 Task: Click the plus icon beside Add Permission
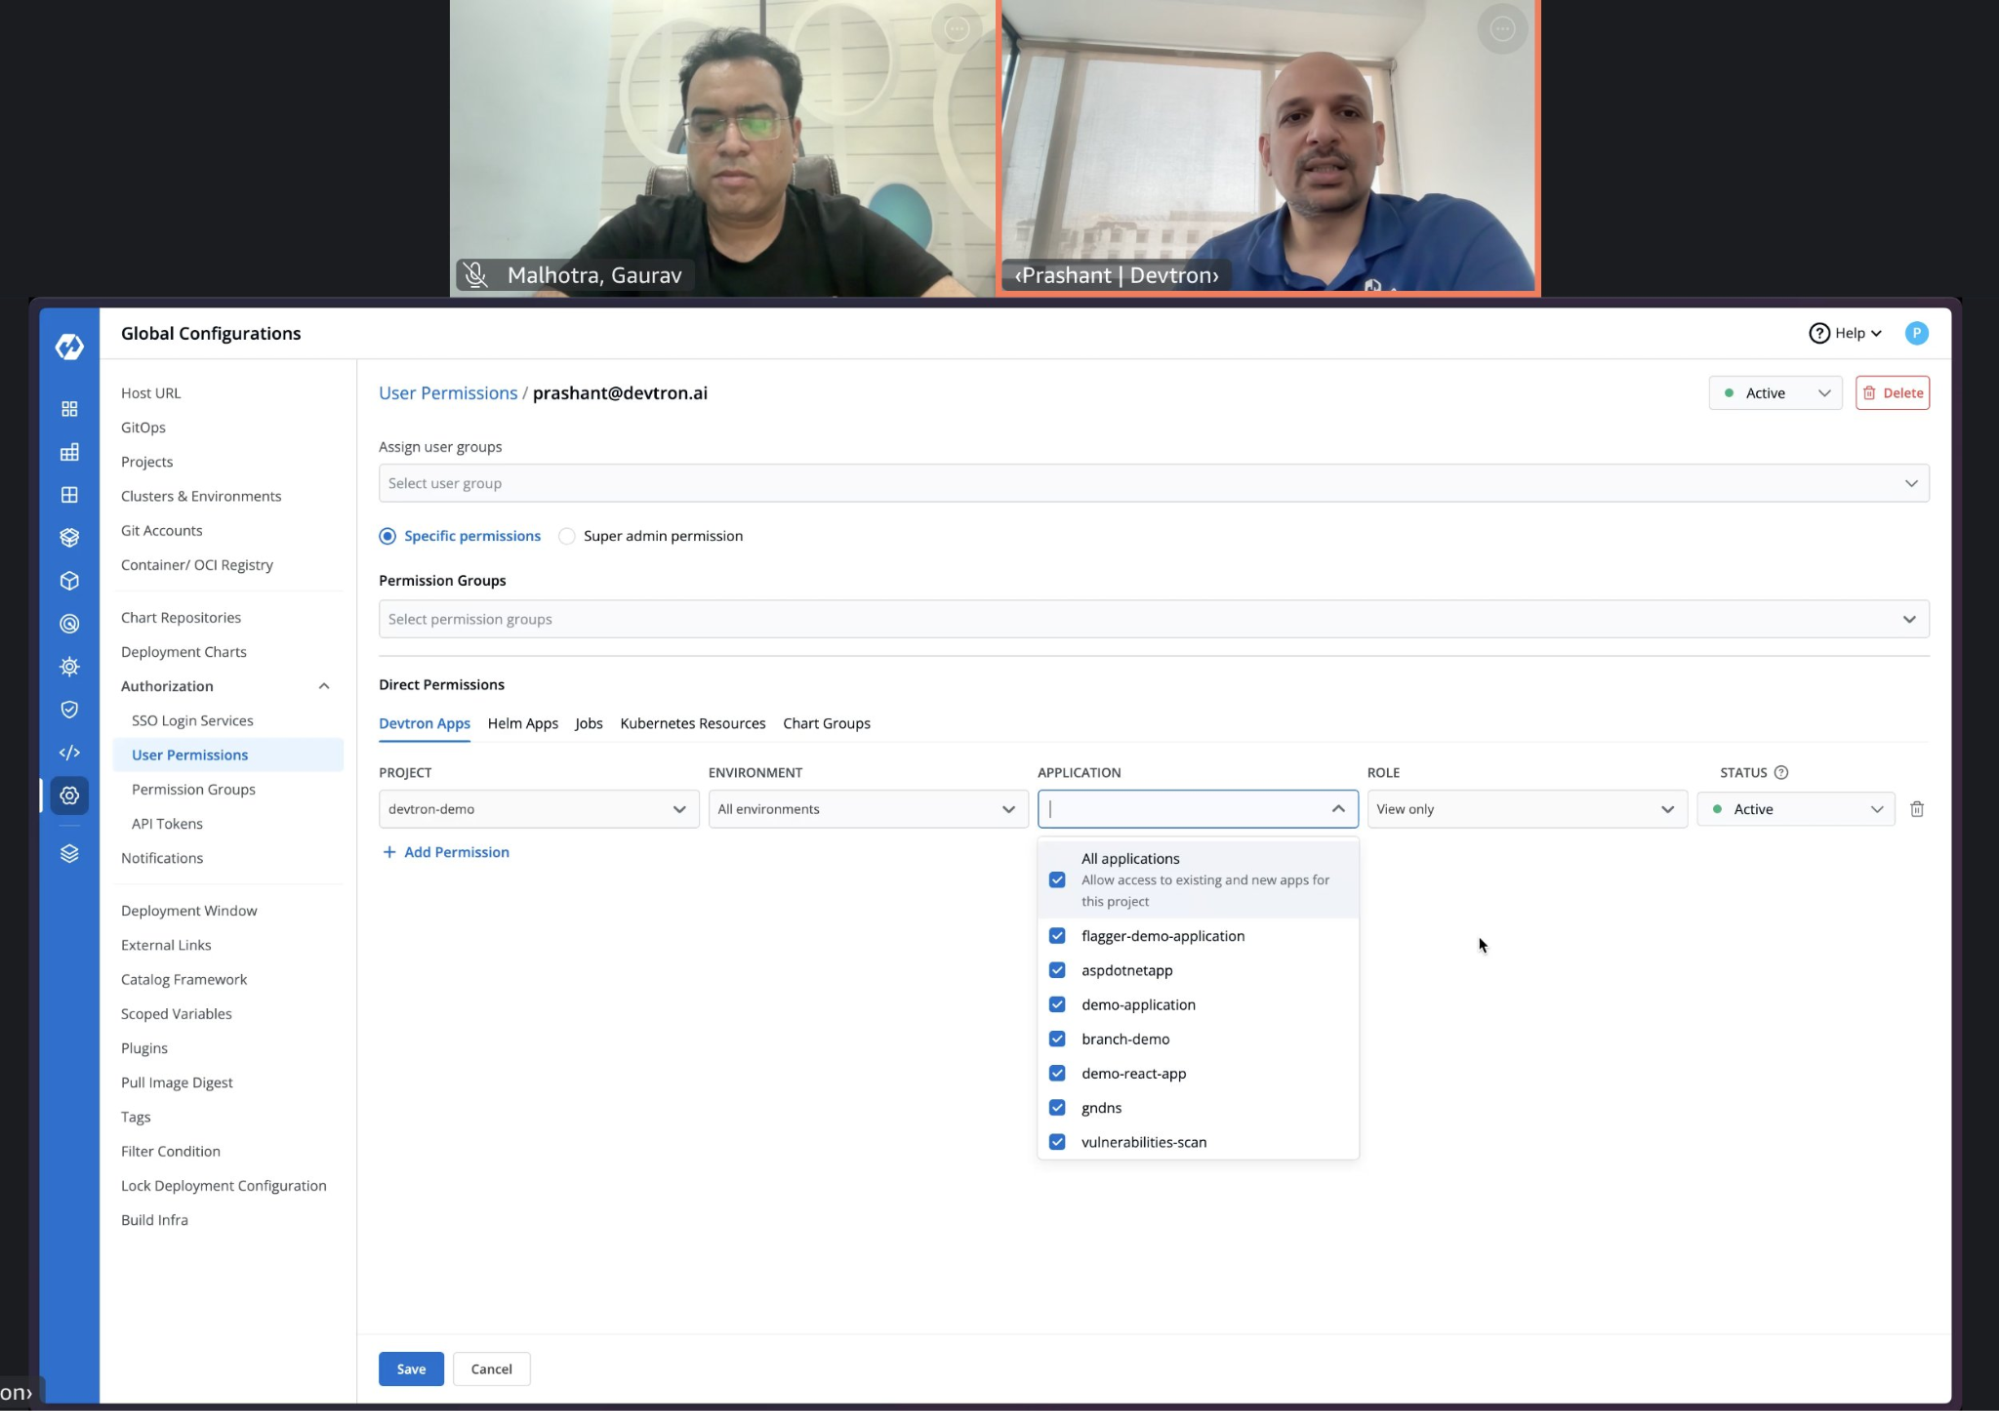click(x=389, y=852)
